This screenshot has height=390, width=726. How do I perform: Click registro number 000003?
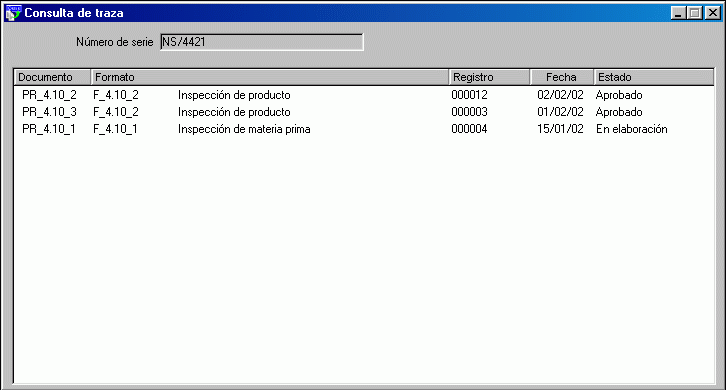(469, 112)
